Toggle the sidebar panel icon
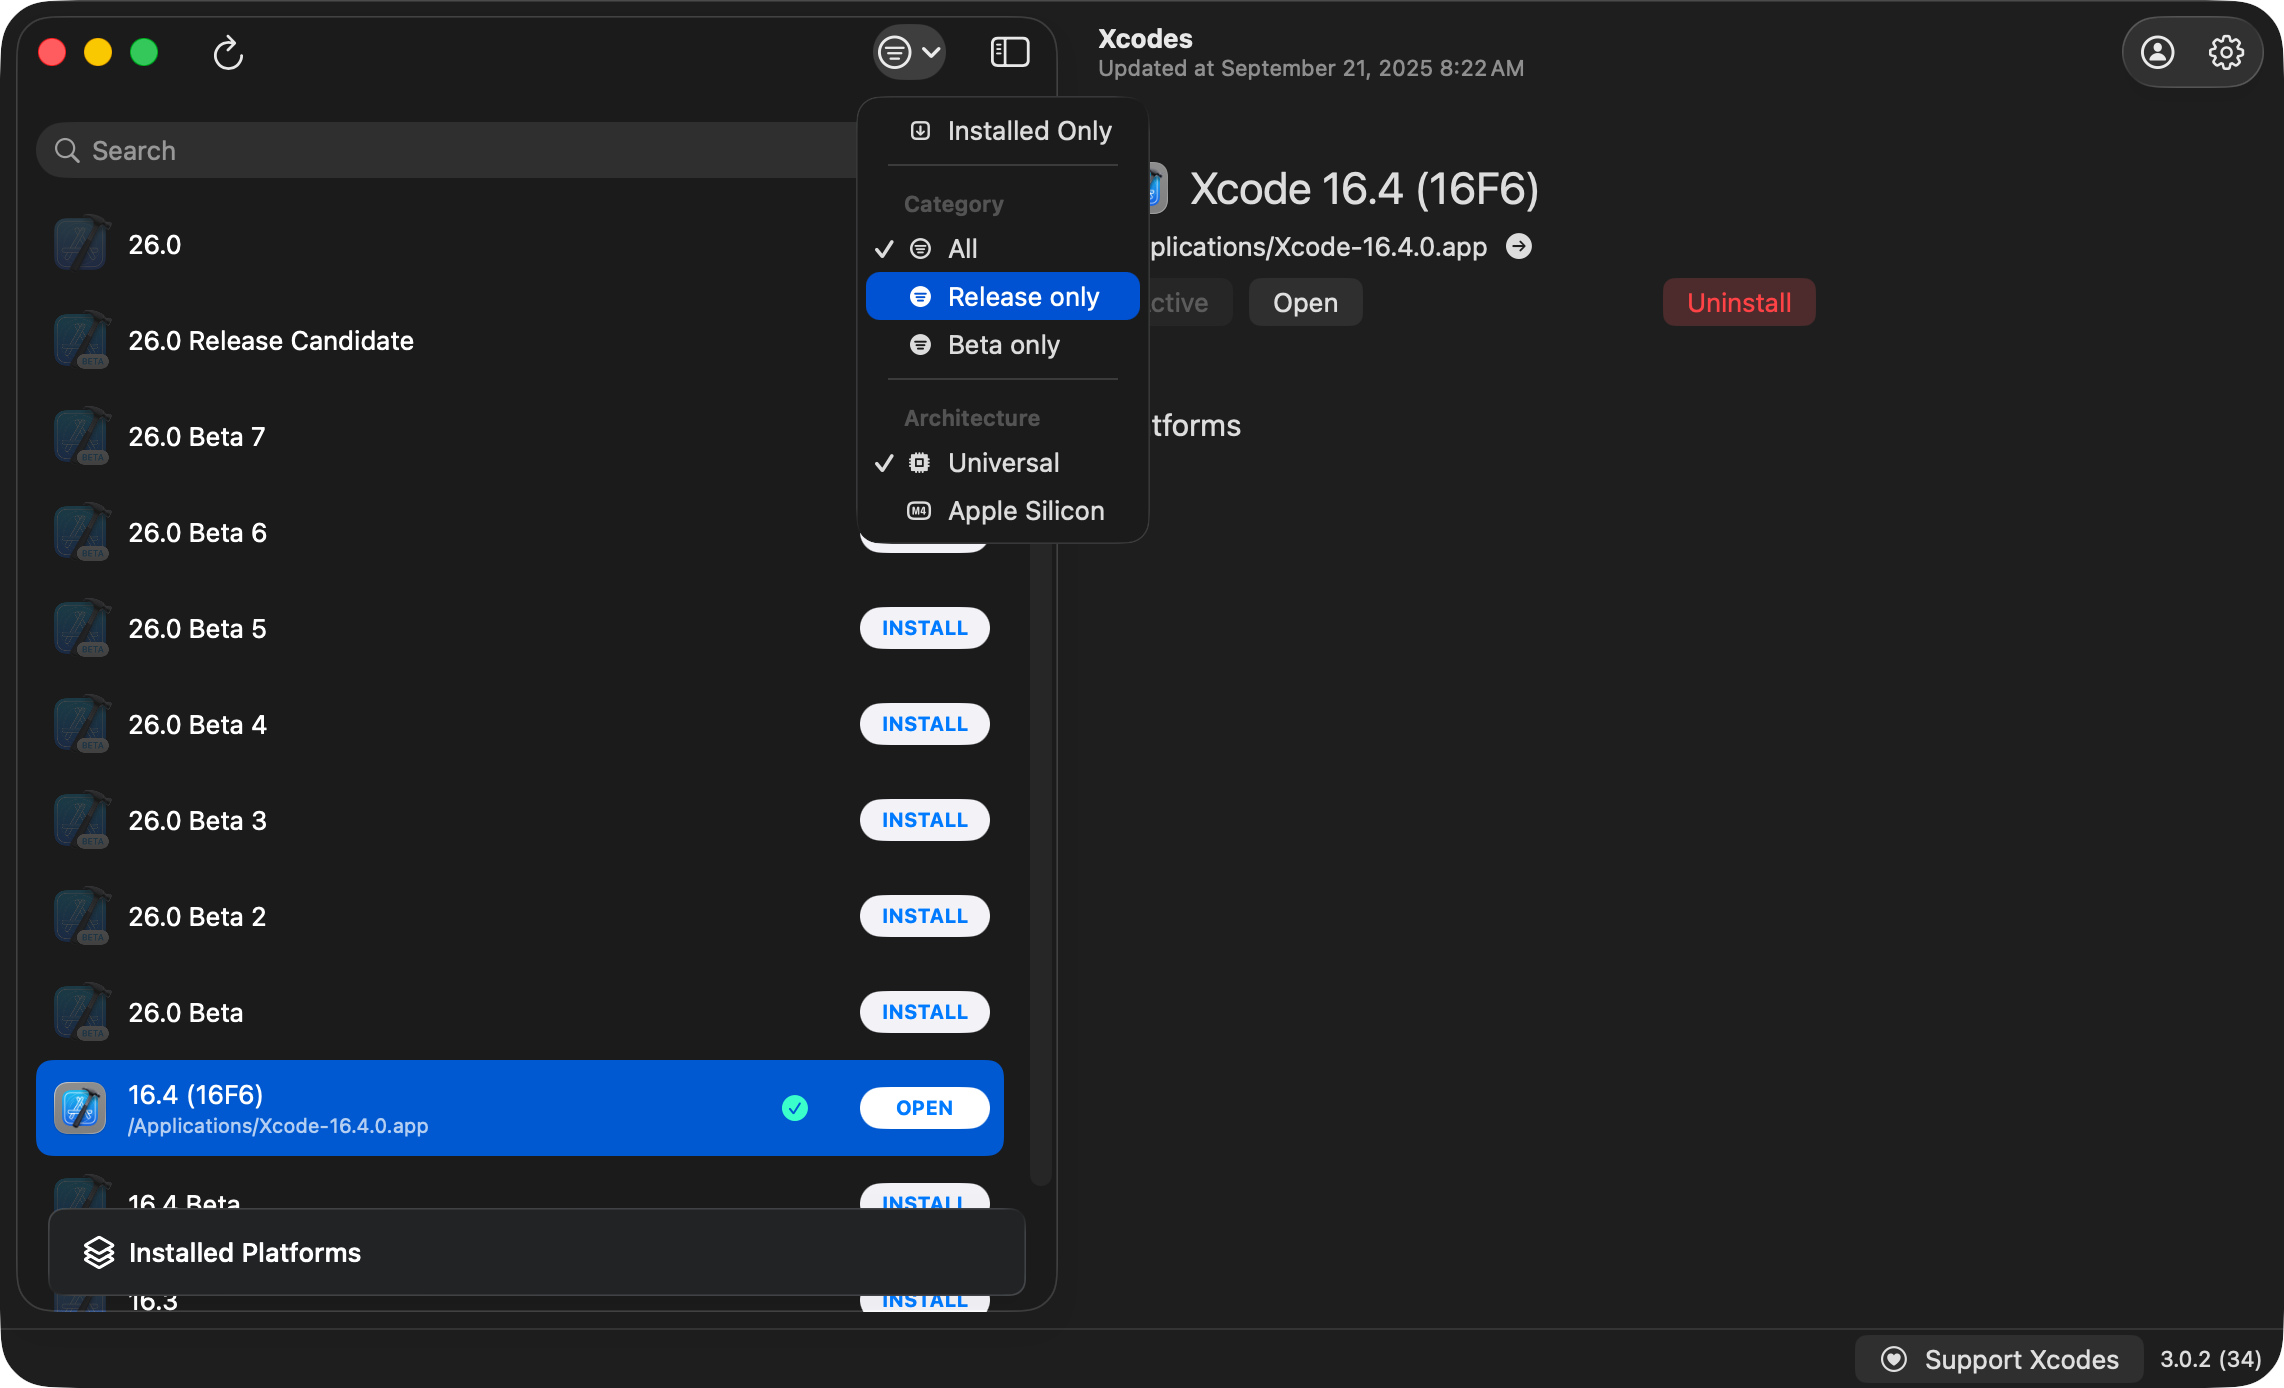Image resolution: width=2284 pixels, height=1388 pixels. (x=1009, y=52)
